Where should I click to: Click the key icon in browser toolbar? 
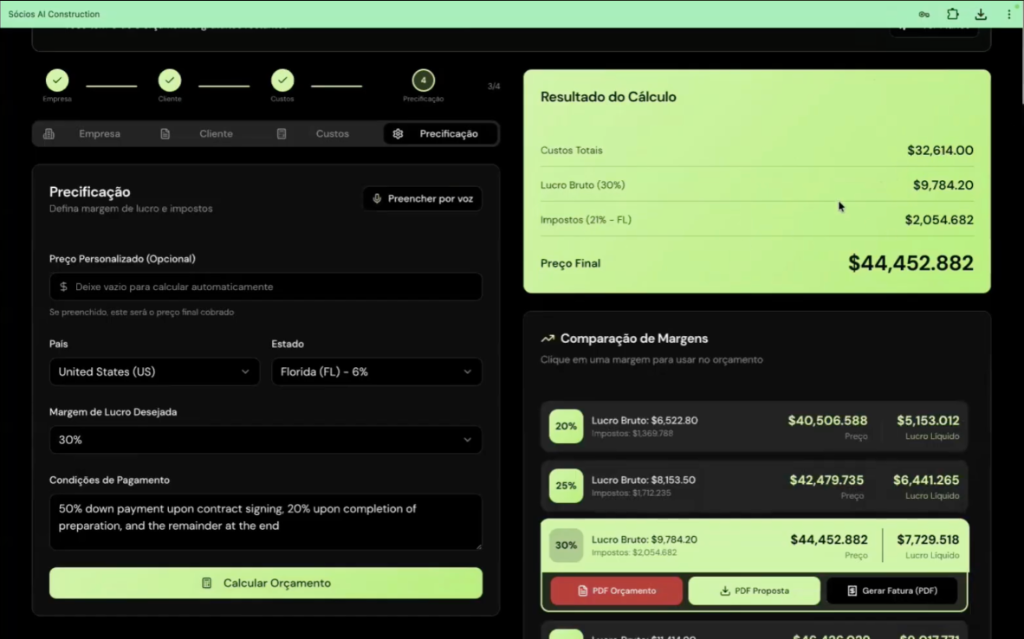924,14
